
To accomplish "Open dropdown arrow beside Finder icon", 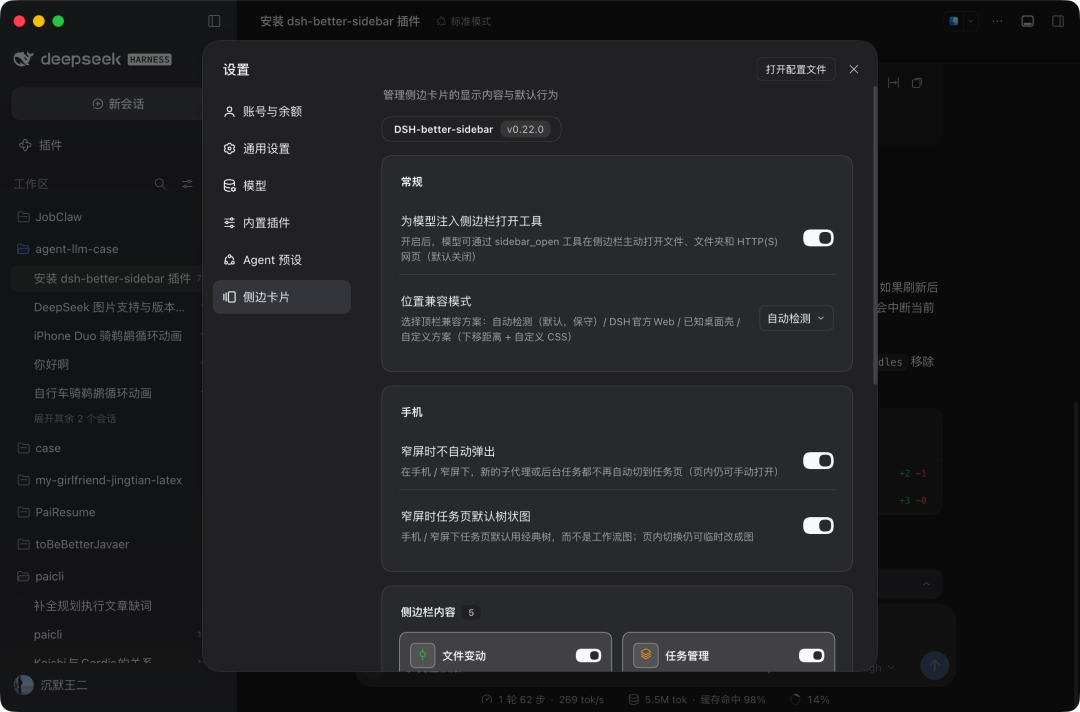I will tap(970, 21).
